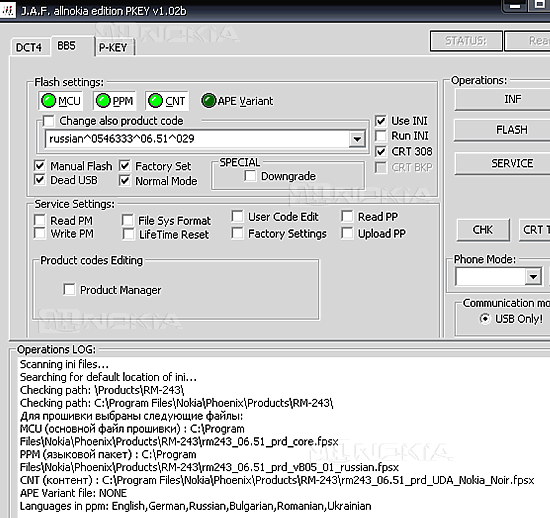The image size is (550, 518).
Task: Minimize the J.A.F. window
Action: (x=515, y=6)
